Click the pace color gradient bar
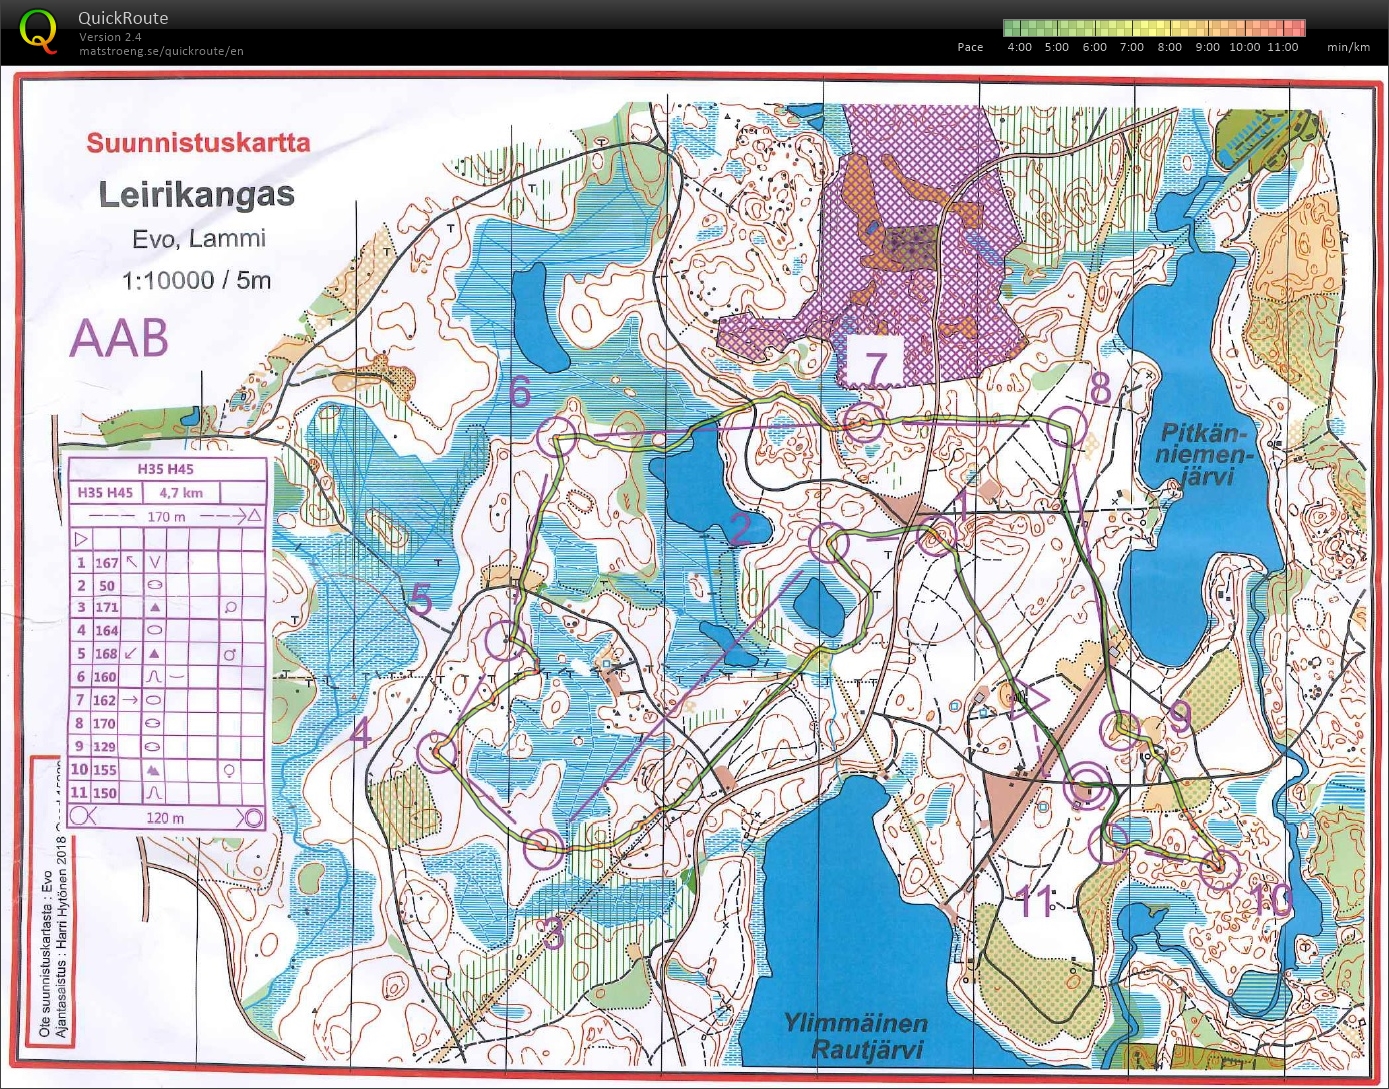This screenshot has width=1389, height=1089. click(x=1154, y=28)
